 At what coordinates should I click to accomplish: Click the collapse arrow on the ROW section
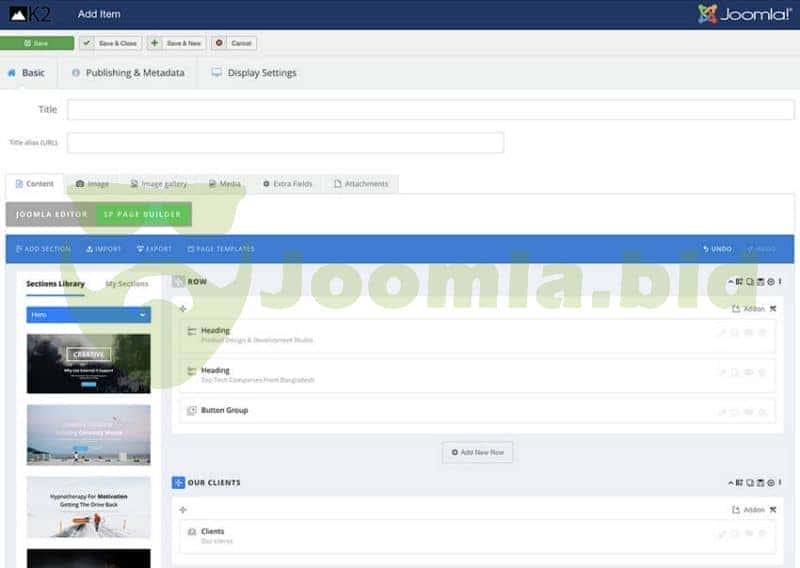pos(729,284)
